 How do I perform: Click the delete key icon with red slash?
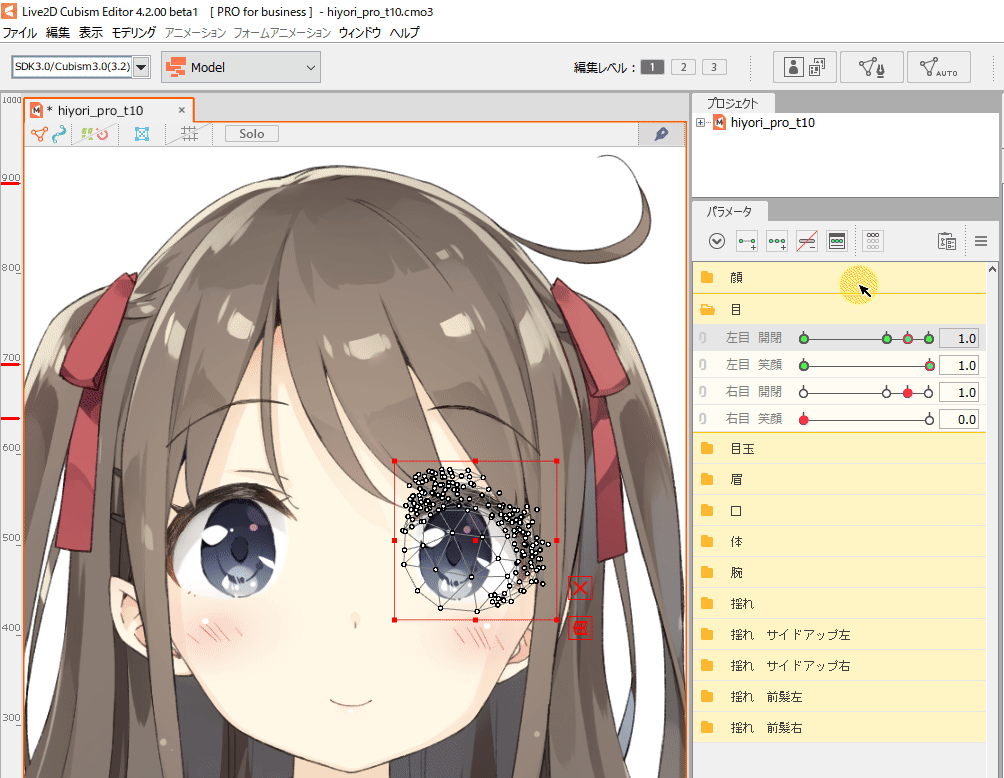tap(807, 241)
